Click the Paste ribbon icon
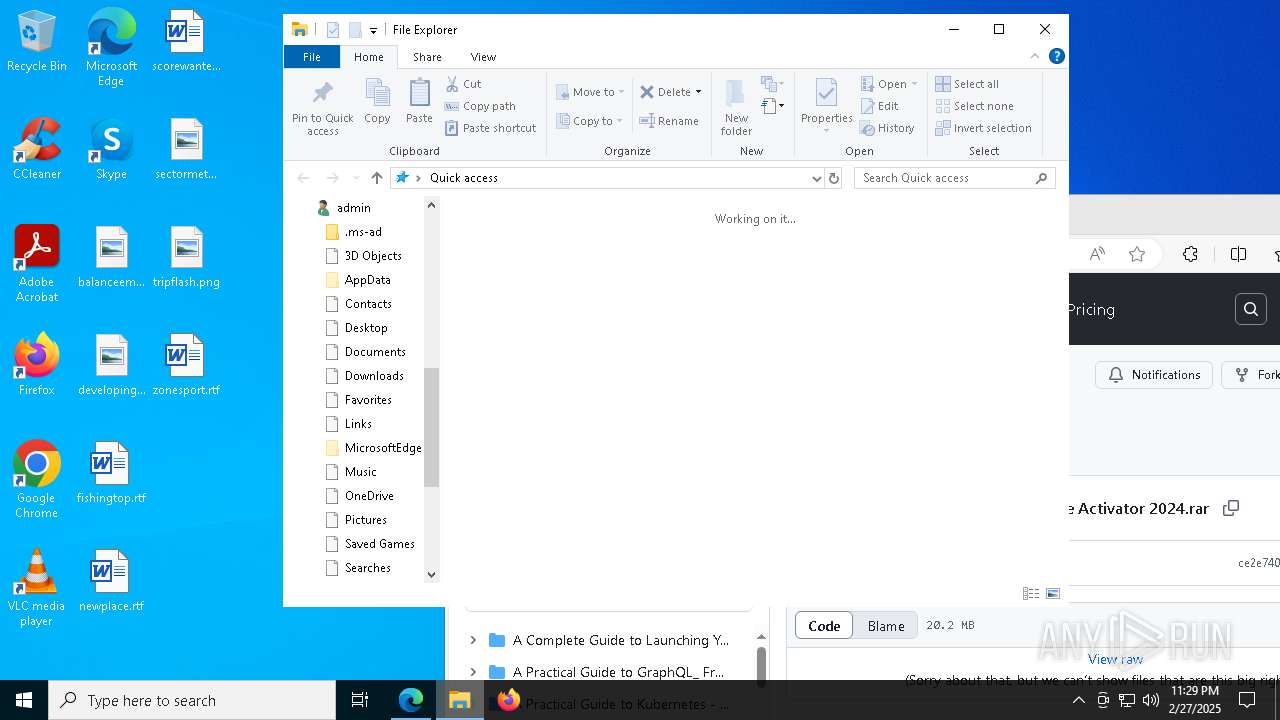The width and height of the screenshot is (1280, 720). [x=419, y=102]
